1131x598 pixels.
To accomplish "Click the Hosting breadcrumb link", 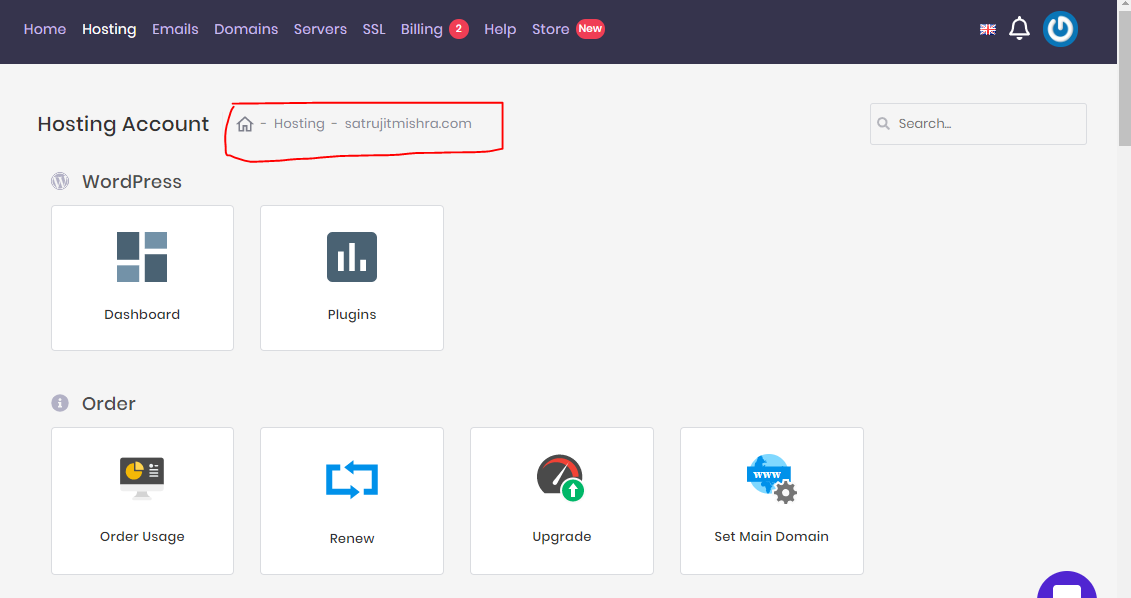I will pyautogui.click(x=299, y=123).
